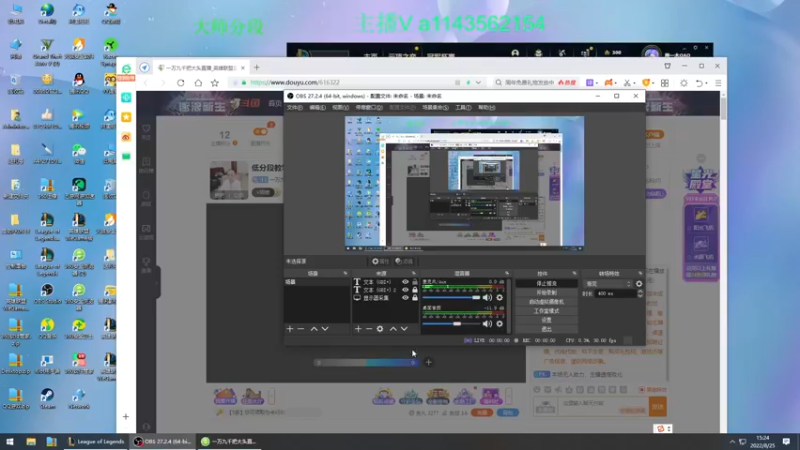Open dropdown next to browser undo arrow

pos(707,83)
